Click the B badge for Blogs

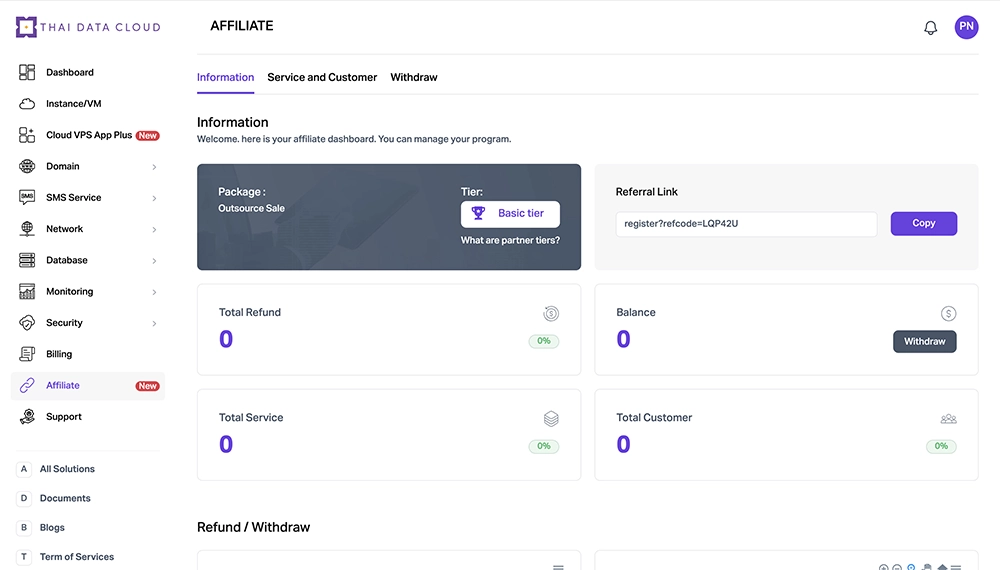24,527
